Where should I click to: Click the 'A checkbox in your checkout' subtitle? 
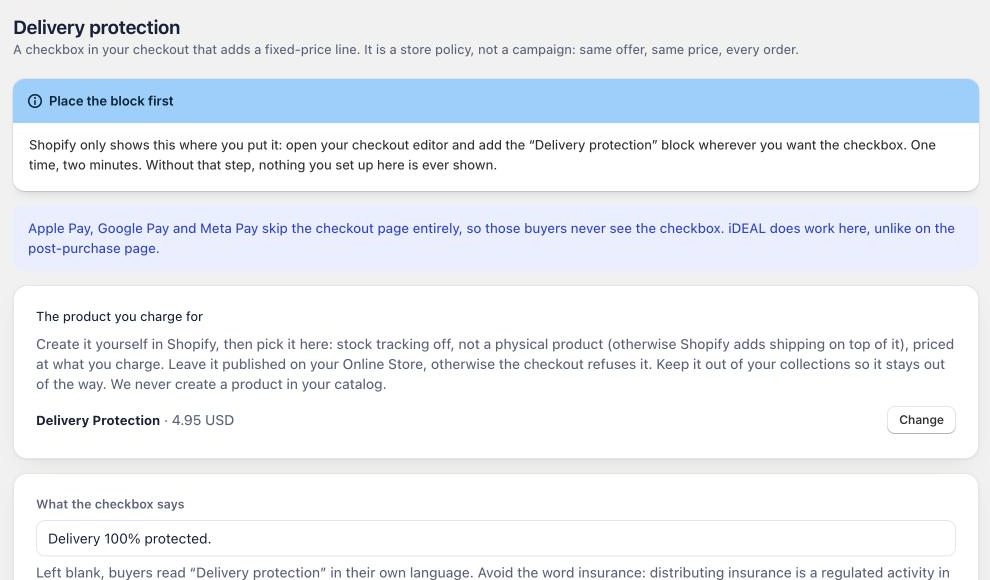pyautogui.click(x=406, y=50)
